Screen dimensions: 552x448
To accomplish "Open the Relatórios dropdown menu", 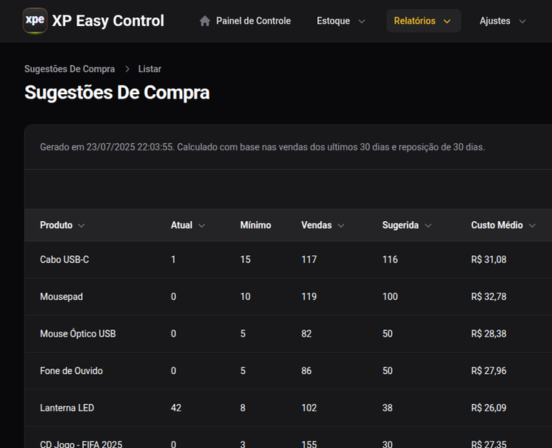I will click(424, 21).
